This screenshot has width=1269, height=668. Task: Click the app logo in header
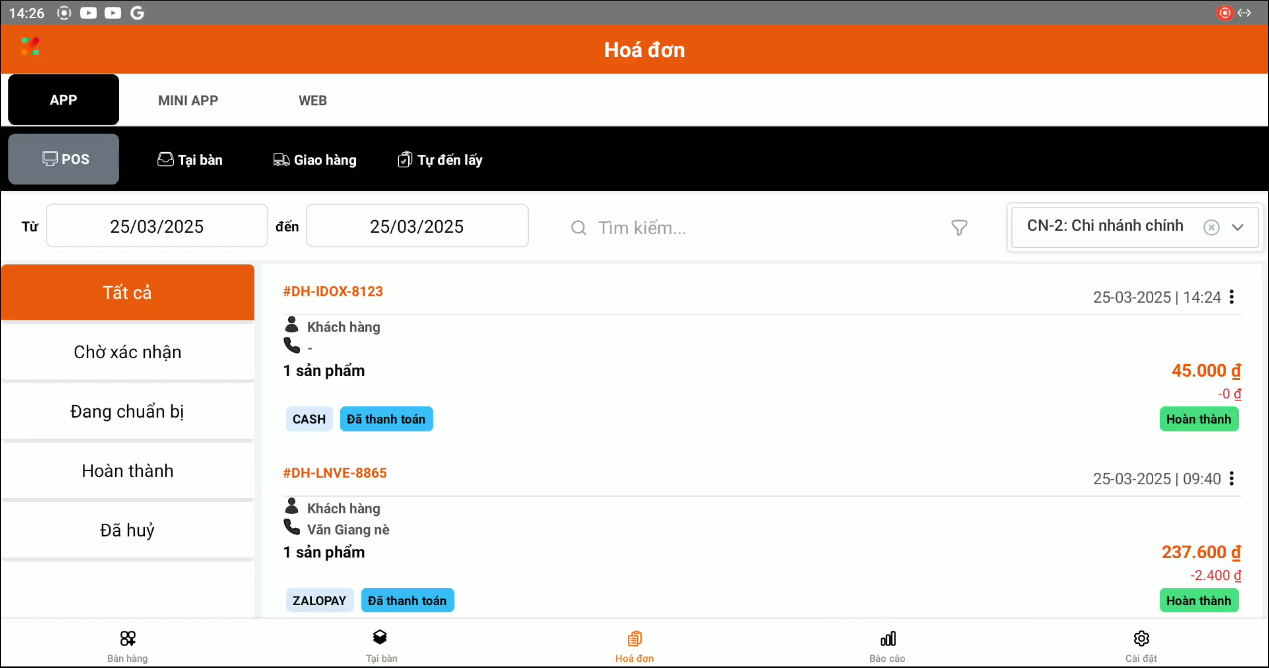(30, 47)
